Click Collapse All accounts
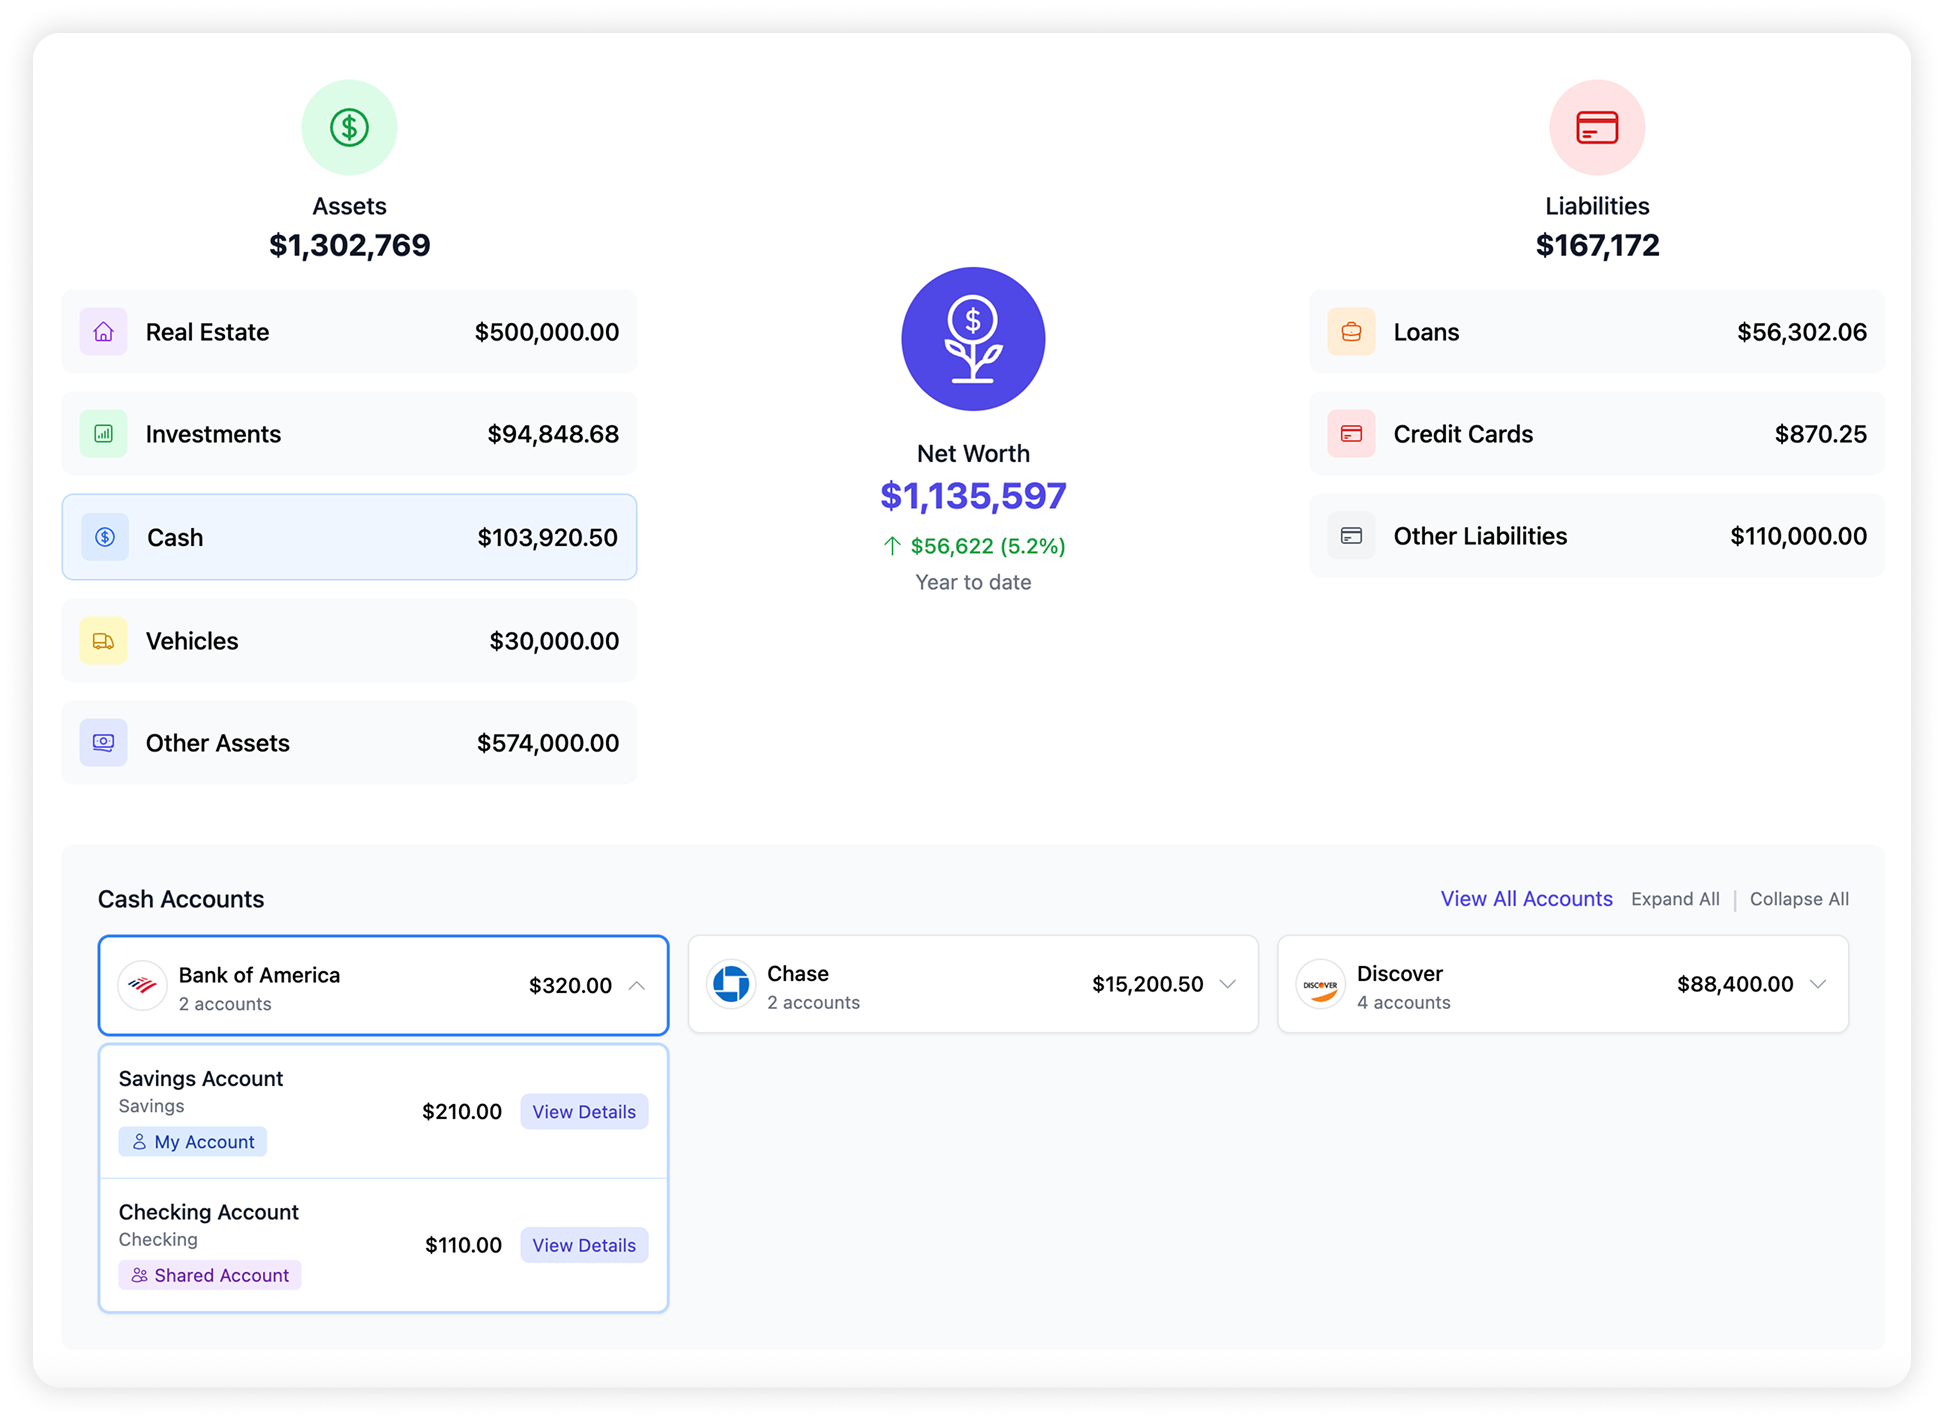Viewport: 1944px width, 1421px height. tap(1799, 899)
